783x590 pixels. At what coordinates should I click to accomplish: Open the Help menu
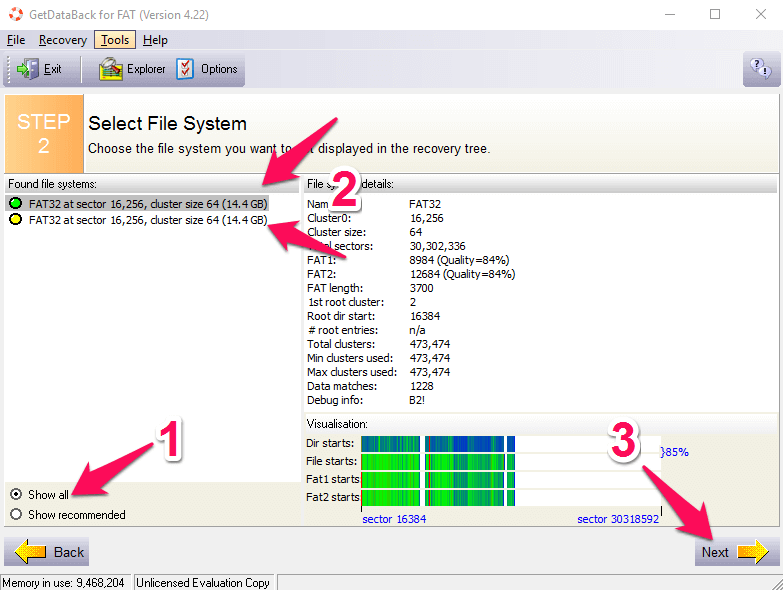155,40
